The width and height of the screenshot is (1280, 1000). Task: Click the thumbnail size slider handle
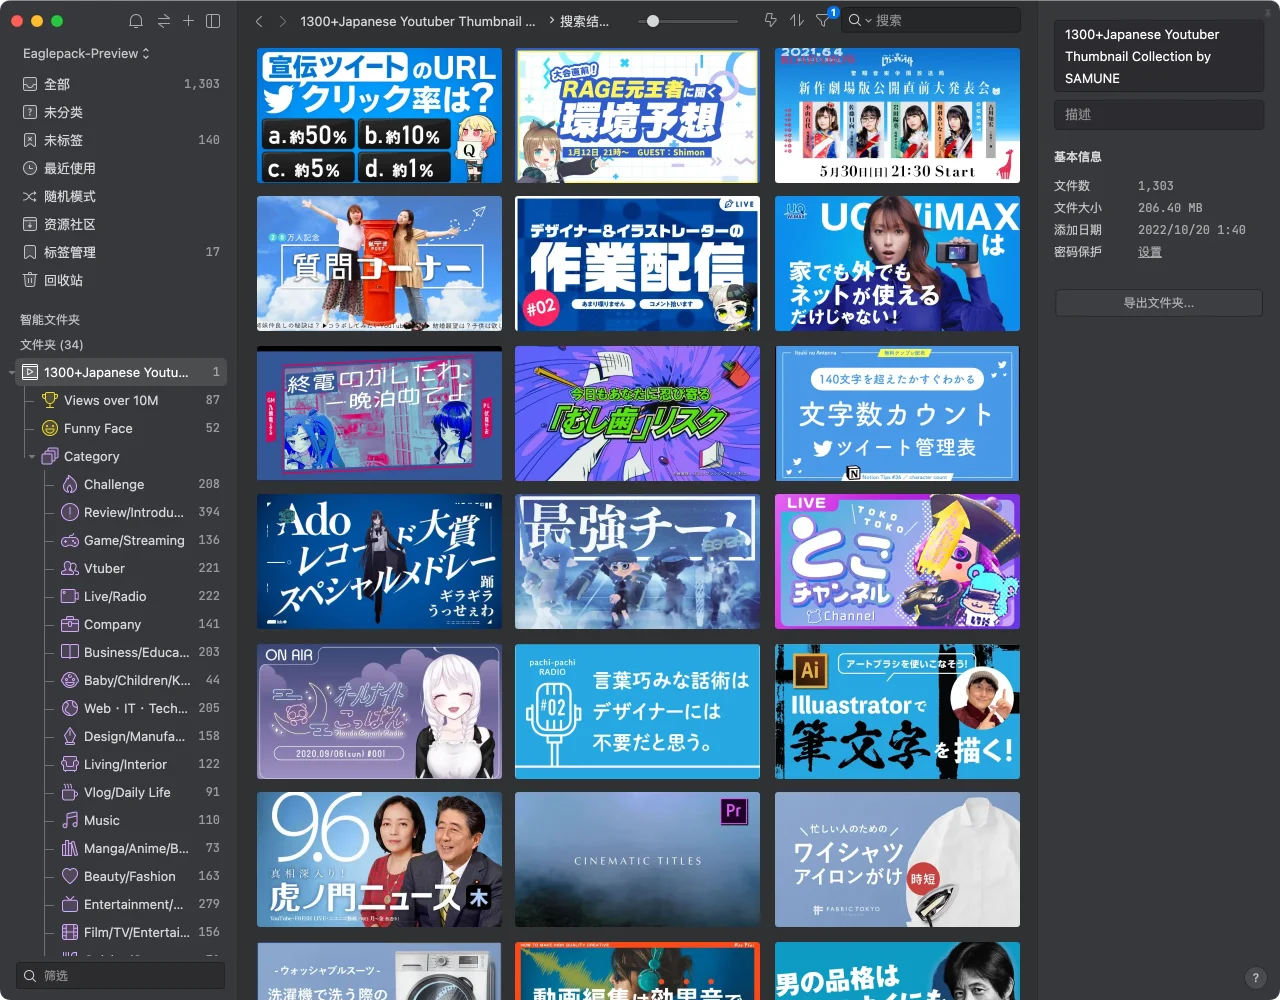[653, 21]
